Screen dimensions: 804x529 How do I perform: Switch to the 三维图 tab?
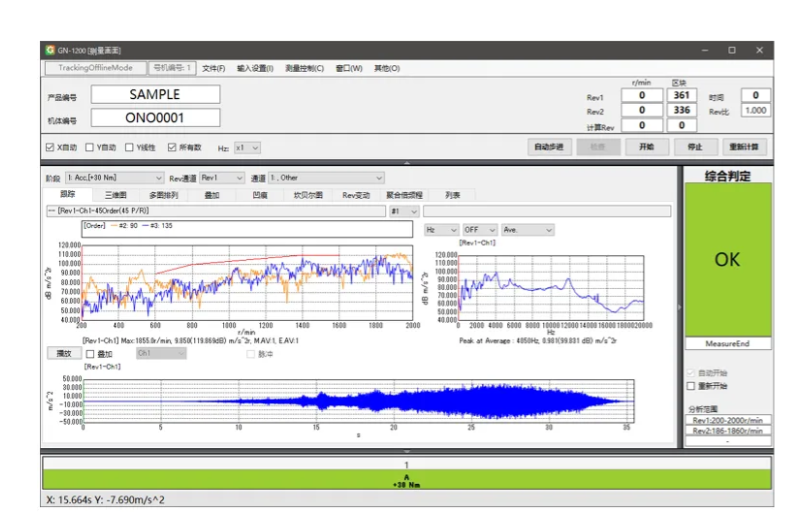(x=116, y=195)
